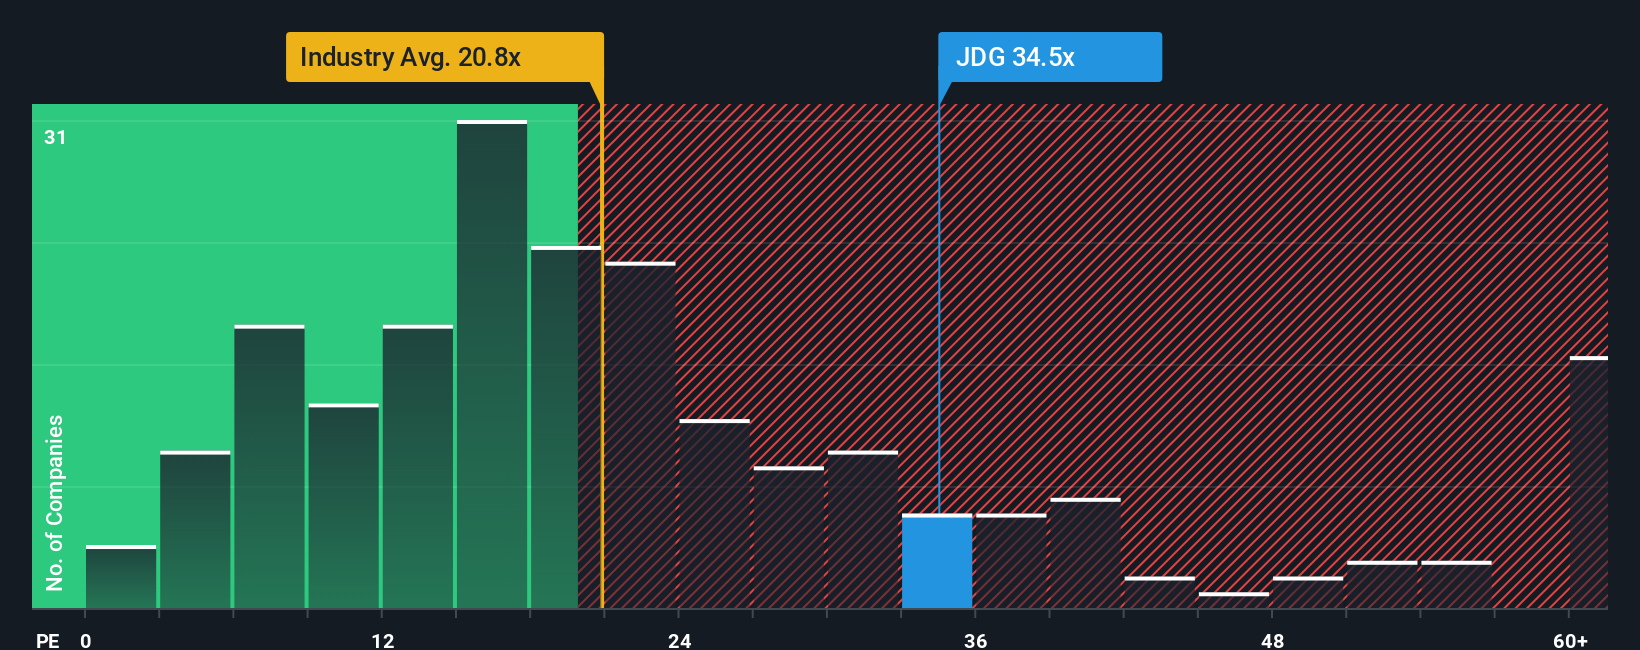Click the x-axis label 36
Viewport: 1640px width, 650px height.
tap(976, 640)
